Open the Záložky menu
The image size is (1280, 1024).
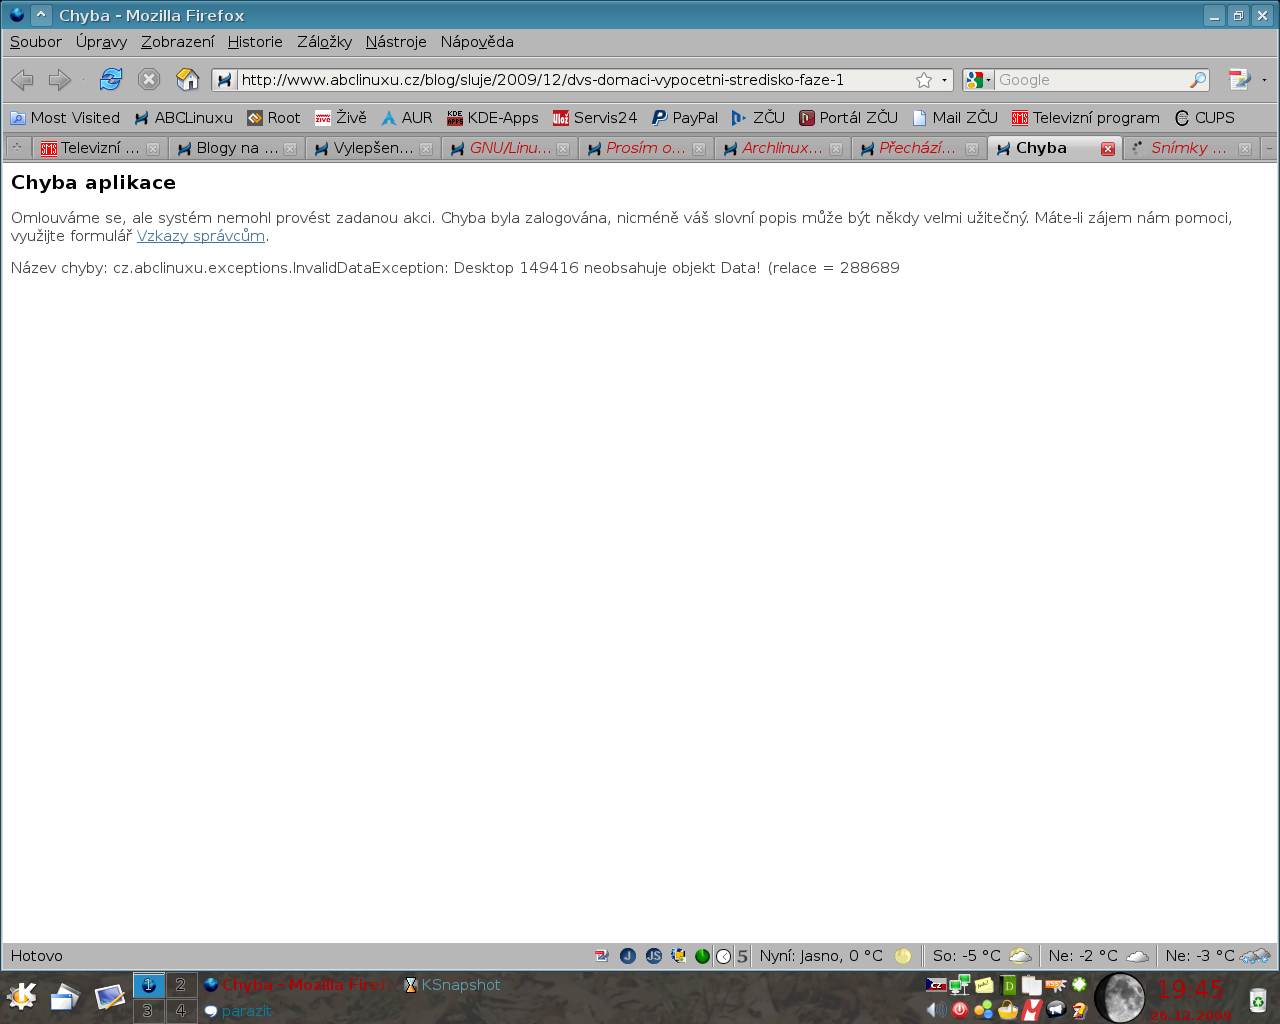click(324, 42)
